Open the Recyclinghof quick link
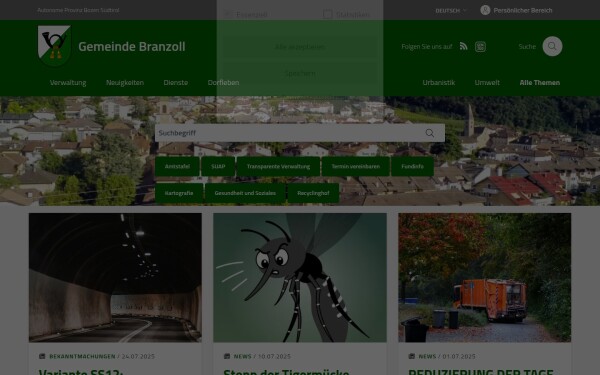 point(313,193)
